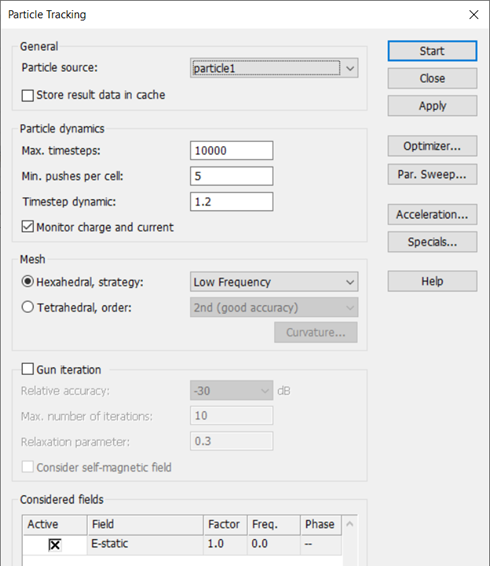Enable Store result data in cache

pos(28,96)
